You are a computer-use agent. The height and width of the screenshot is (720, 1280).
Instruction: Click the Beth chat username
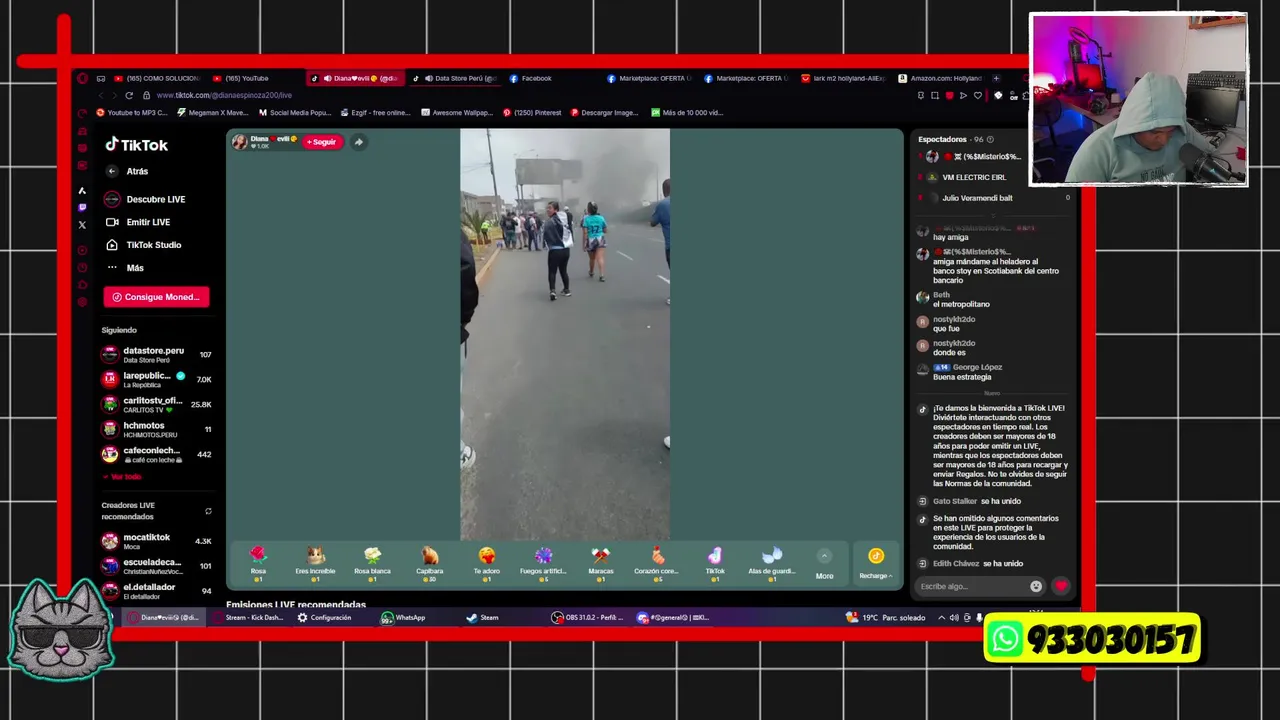tap(941, 295)
